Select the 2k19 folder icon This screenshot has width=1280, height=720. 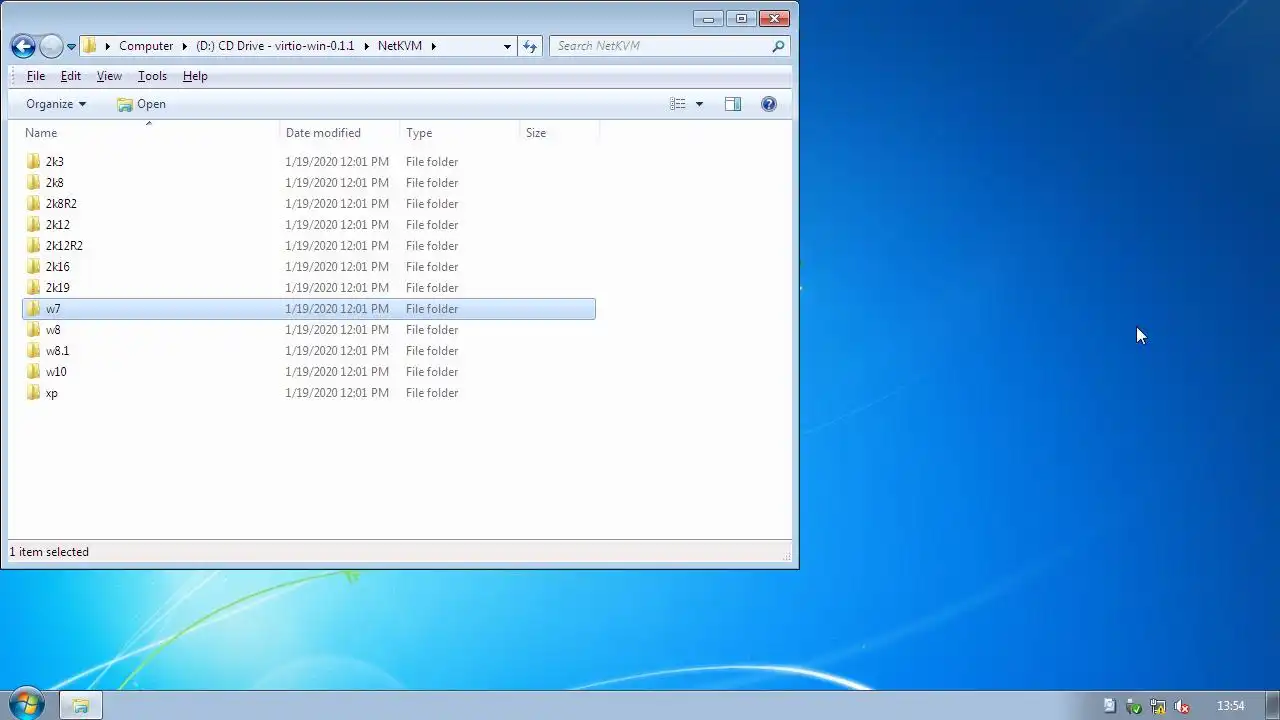pos(33,287)
